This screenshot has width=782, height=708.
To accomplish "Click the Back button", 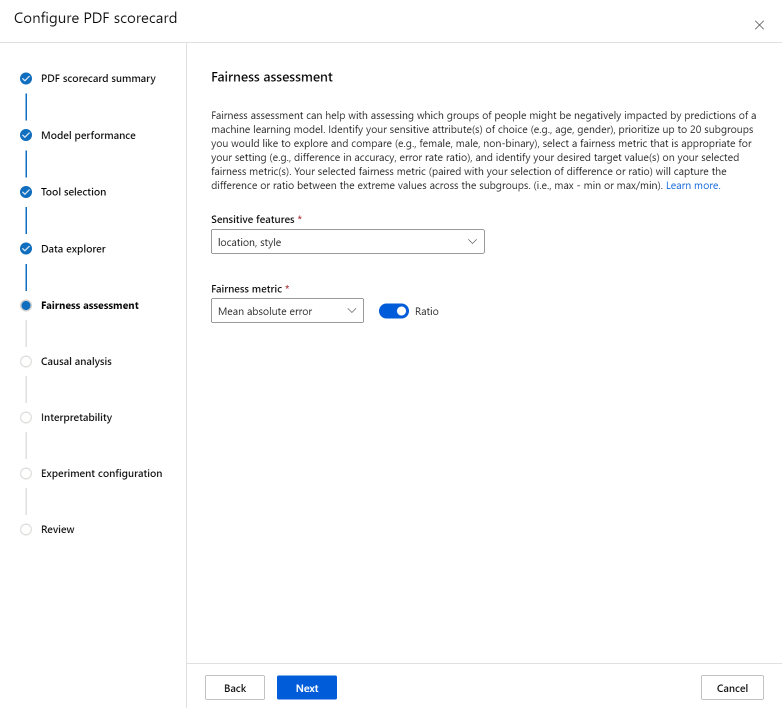I will coord(235,688).
